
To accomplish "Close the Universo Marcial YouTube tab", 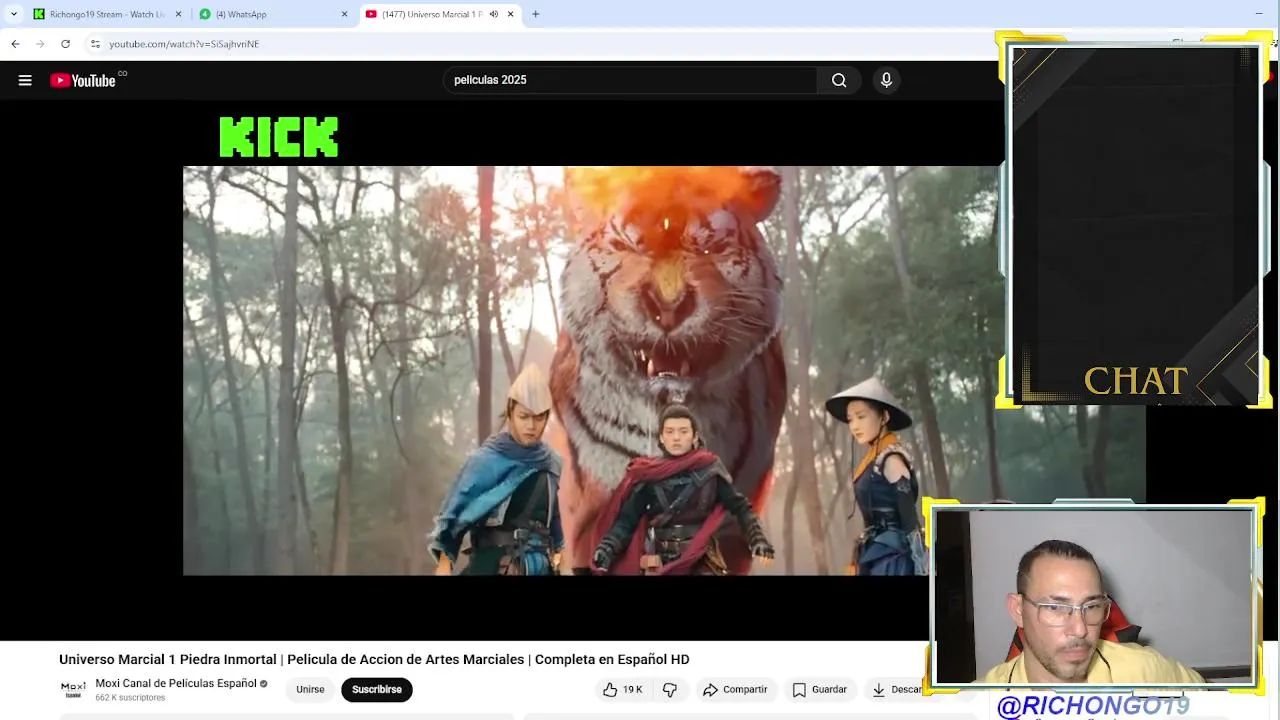I will pos(511,14).
